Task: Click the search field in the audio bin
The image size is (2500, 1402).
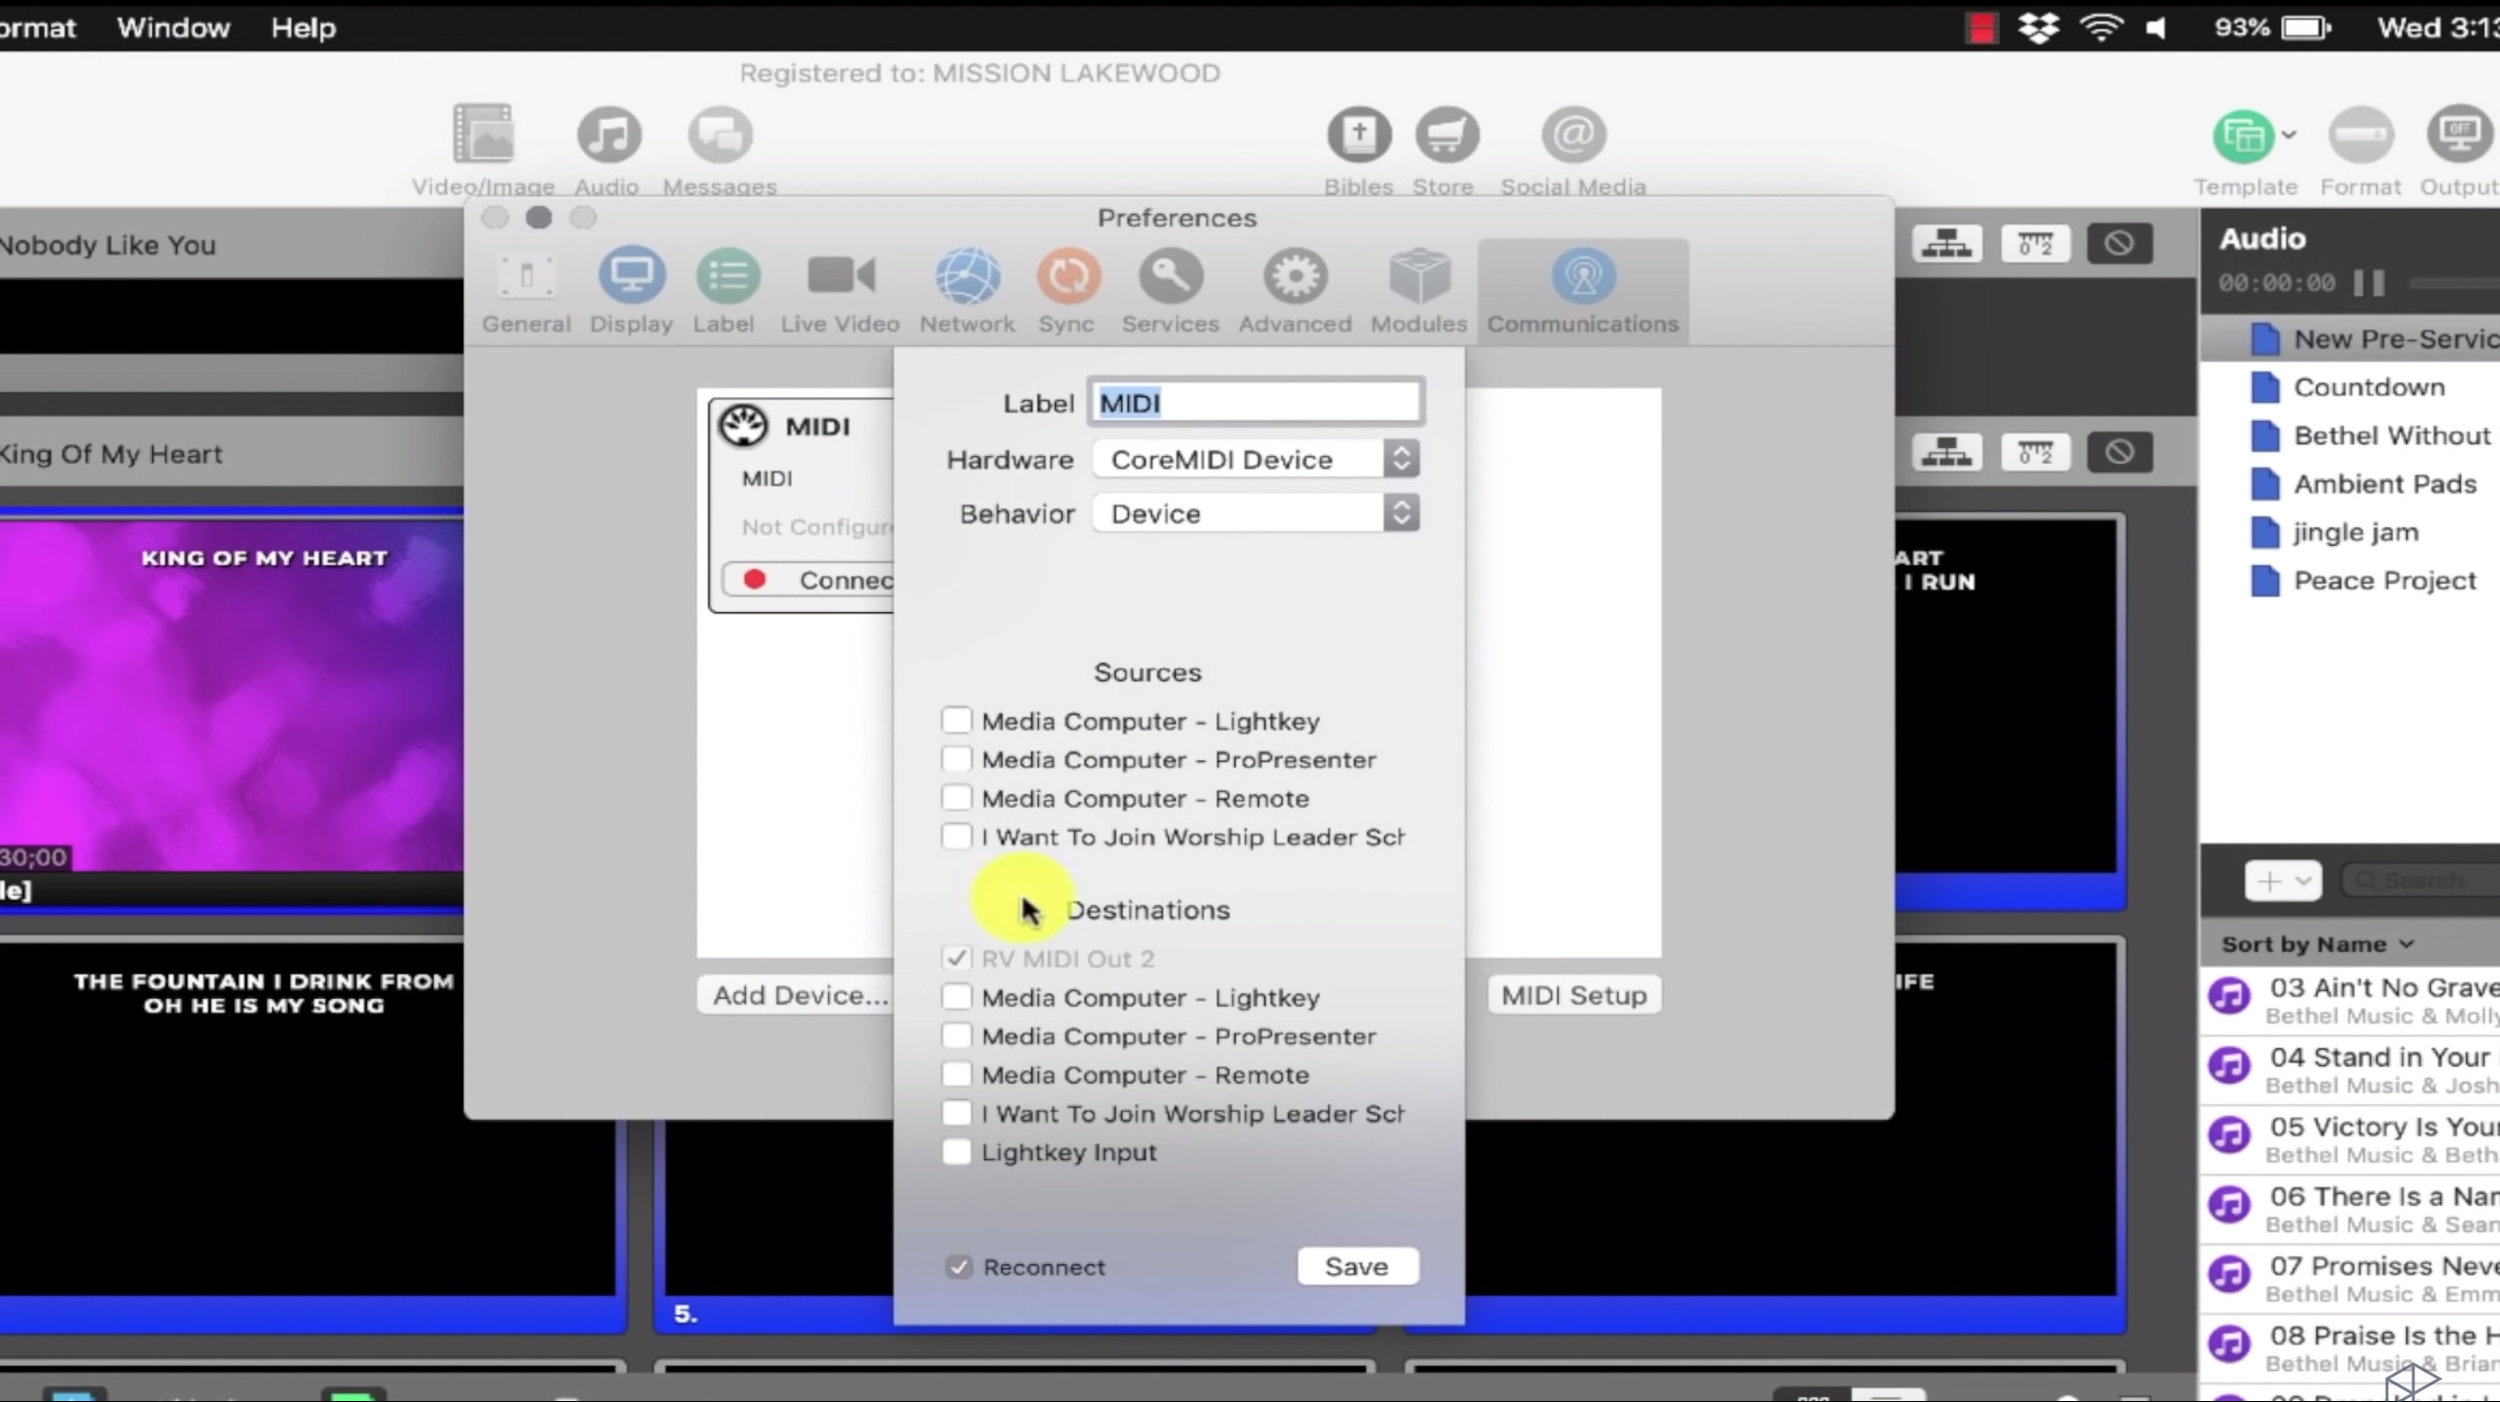Action: pyautogui.click(x=2420, y=880)
